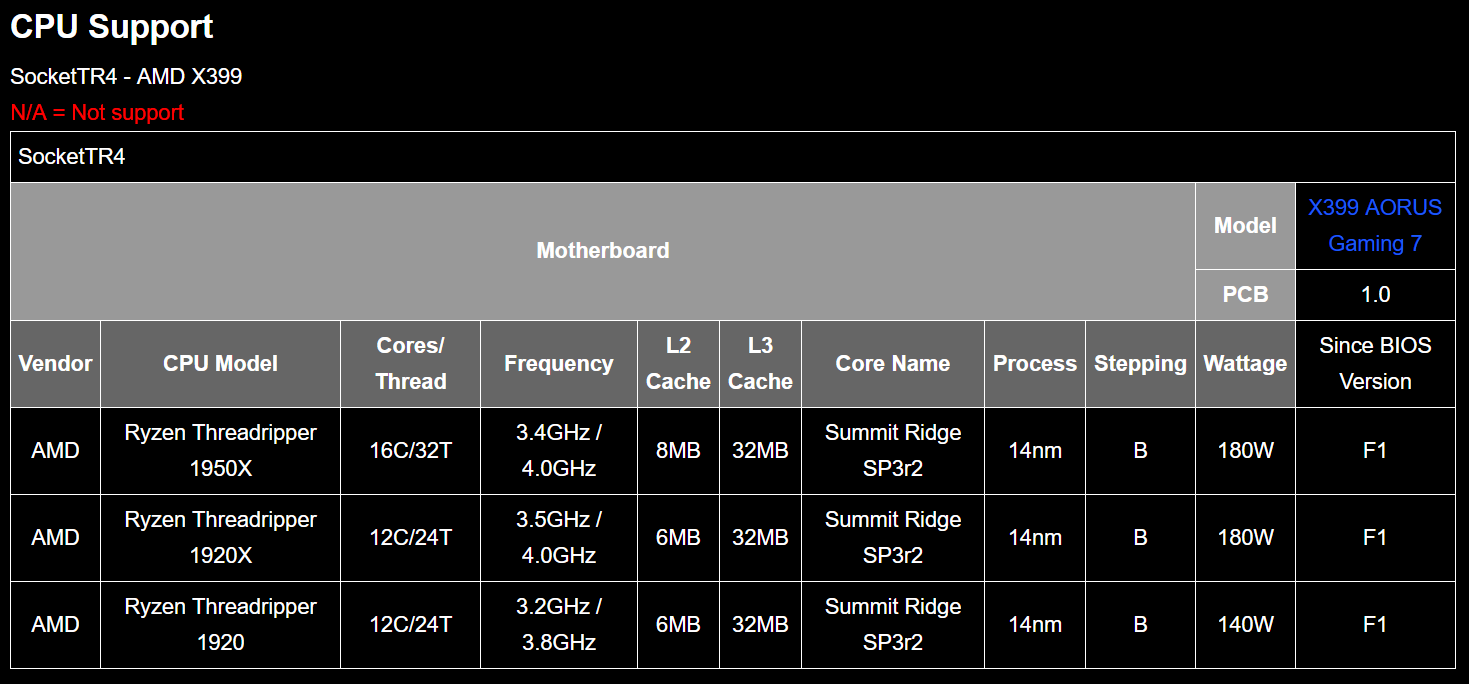This screenshot has height=684, width=1469.
Task: Click 12C/24T in the 1920X row
Action: point(410,538)
